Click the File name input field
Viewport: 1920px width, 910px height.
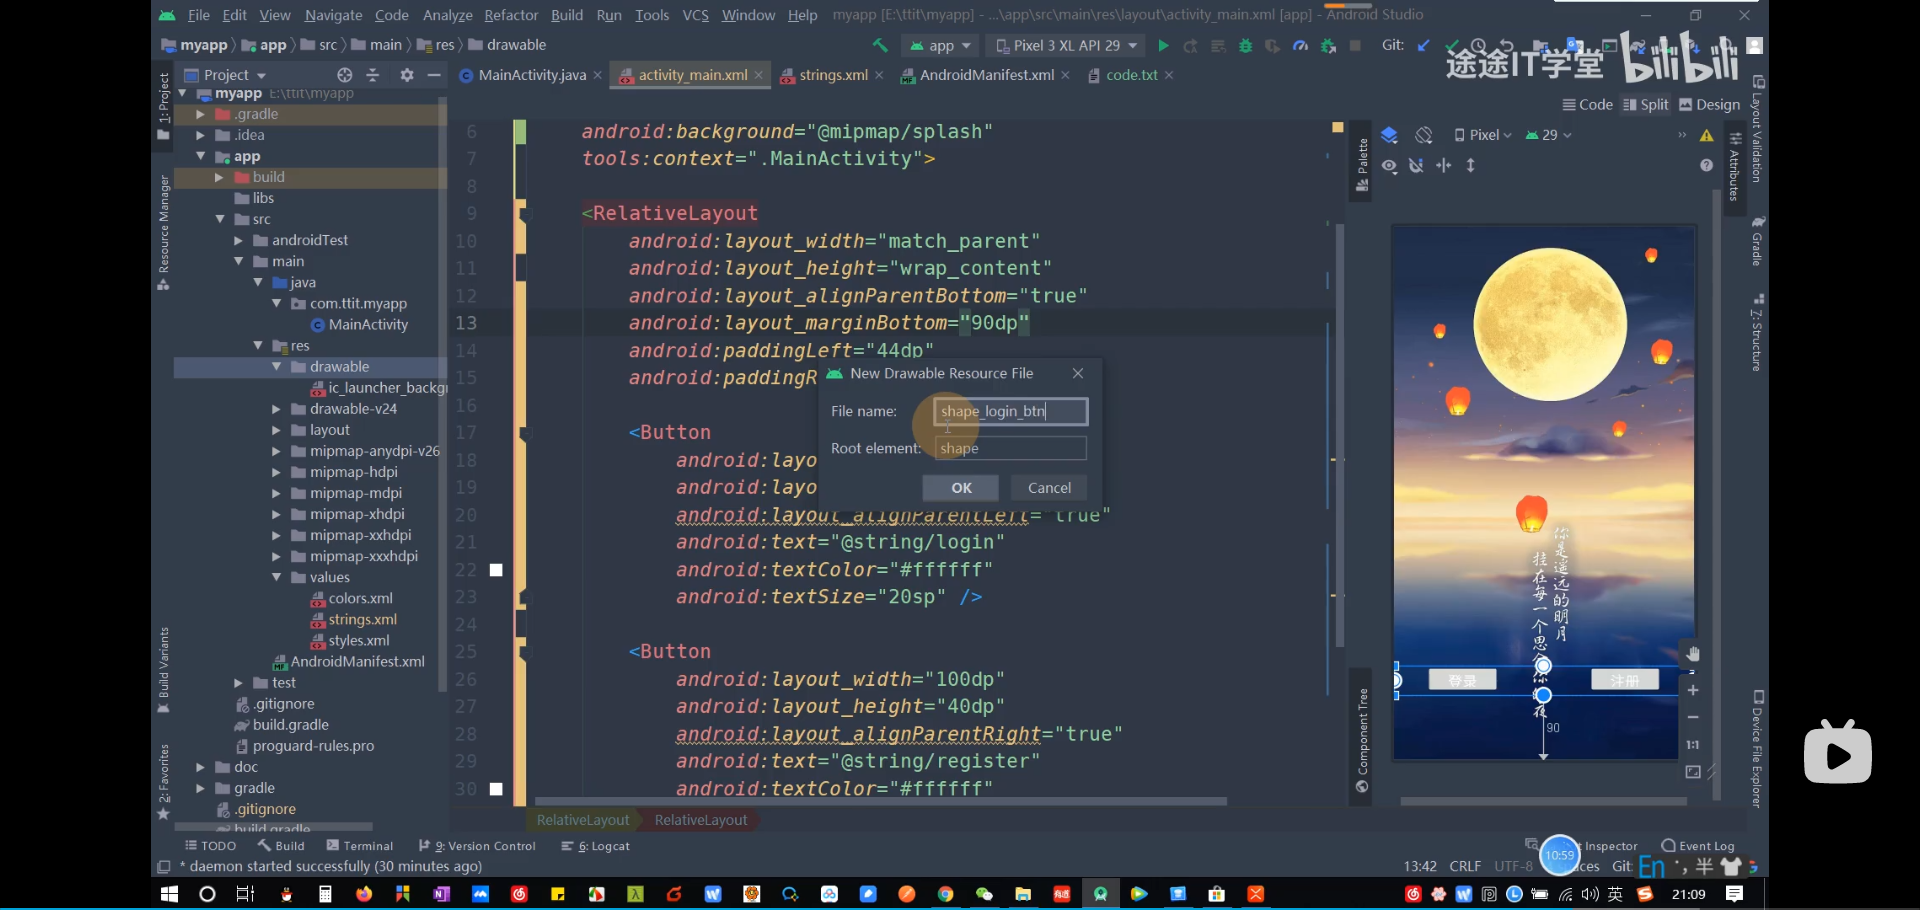1011,411
